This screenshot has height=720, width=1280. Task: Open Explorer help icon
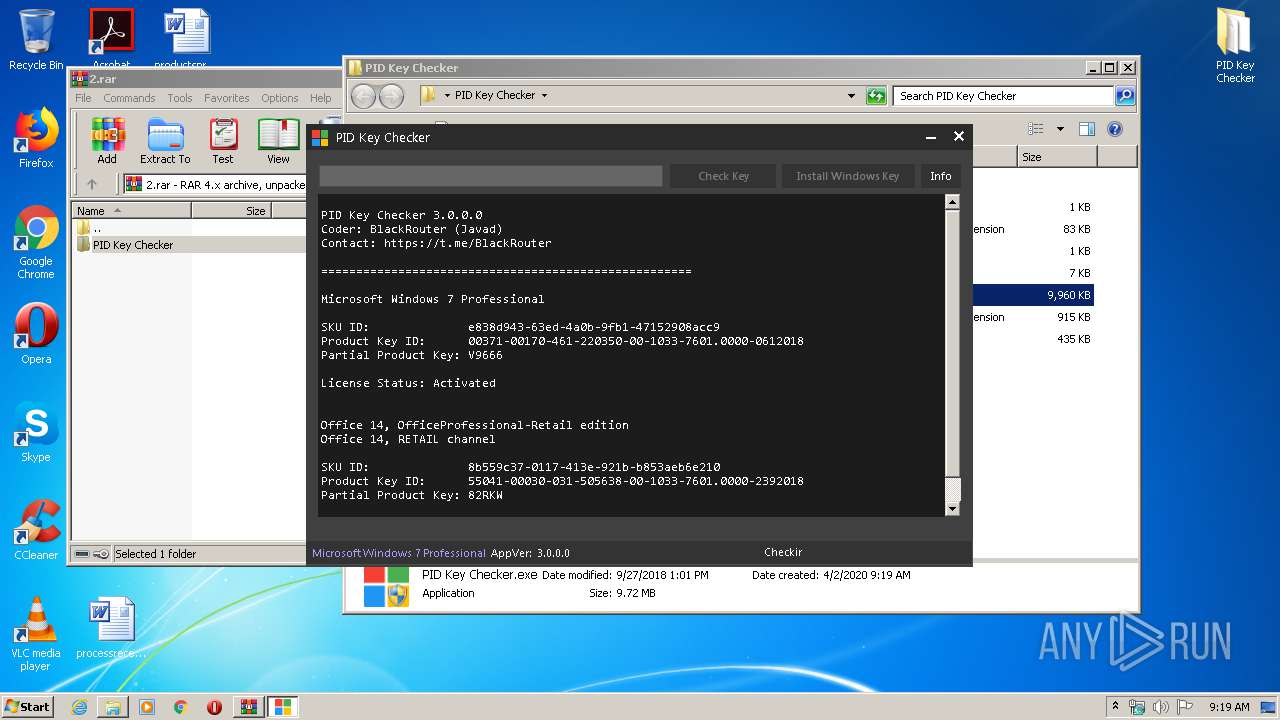click(1115, 129)
